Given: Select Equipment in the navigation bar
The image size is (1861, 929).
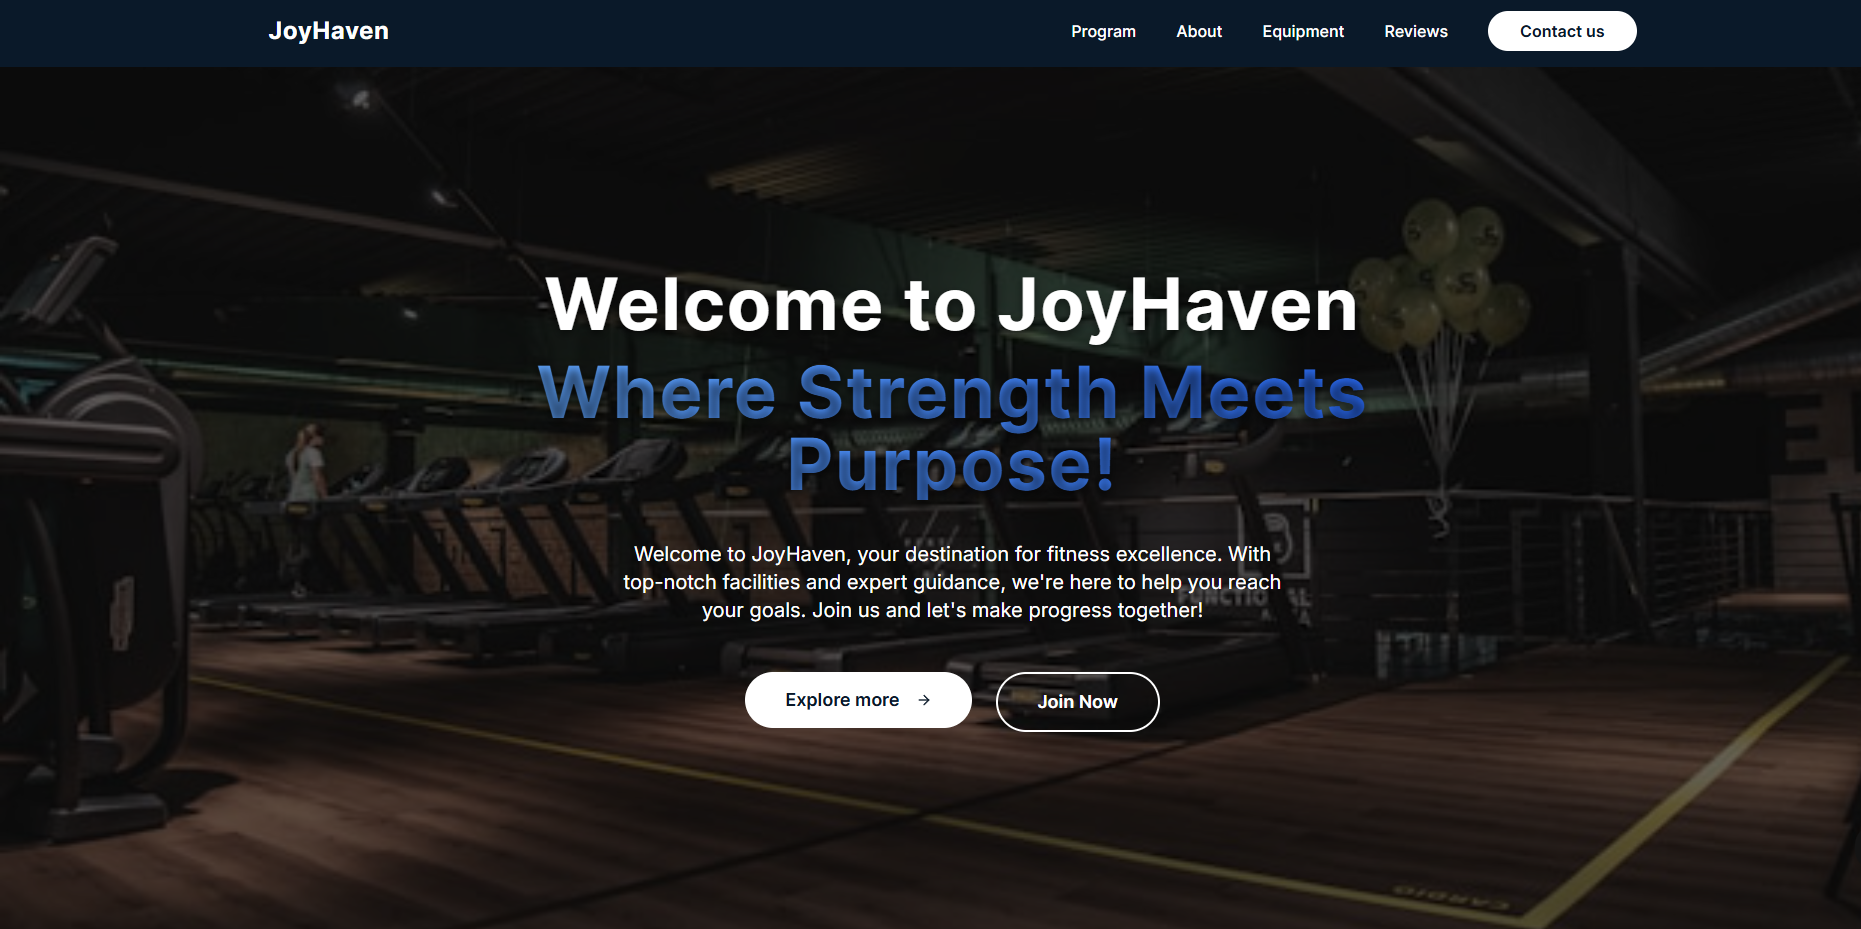Looking at the screenshot, I should coord(1303,31).
